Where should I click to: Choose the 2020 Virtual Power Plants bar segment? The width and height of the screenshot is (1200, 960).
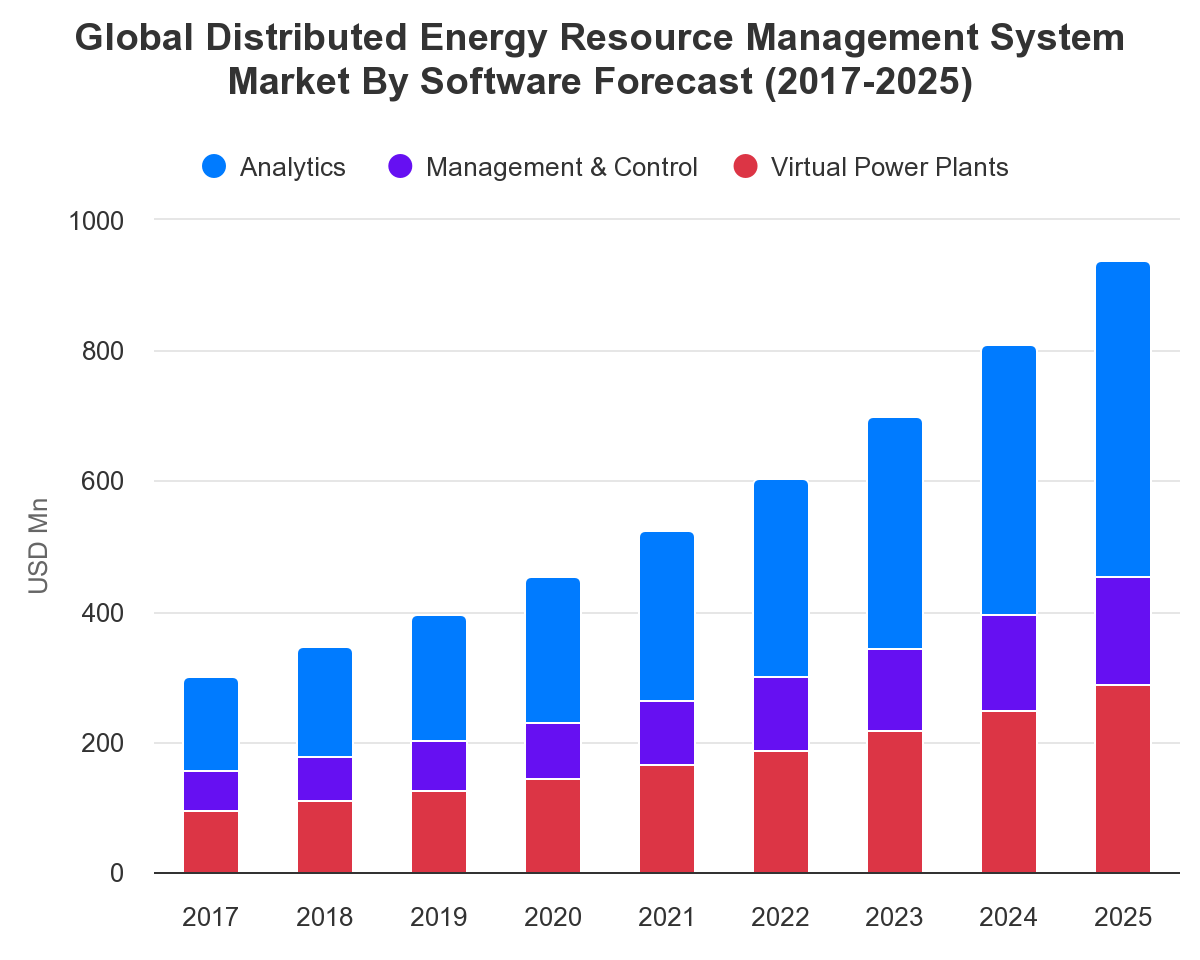click(553, 826)
